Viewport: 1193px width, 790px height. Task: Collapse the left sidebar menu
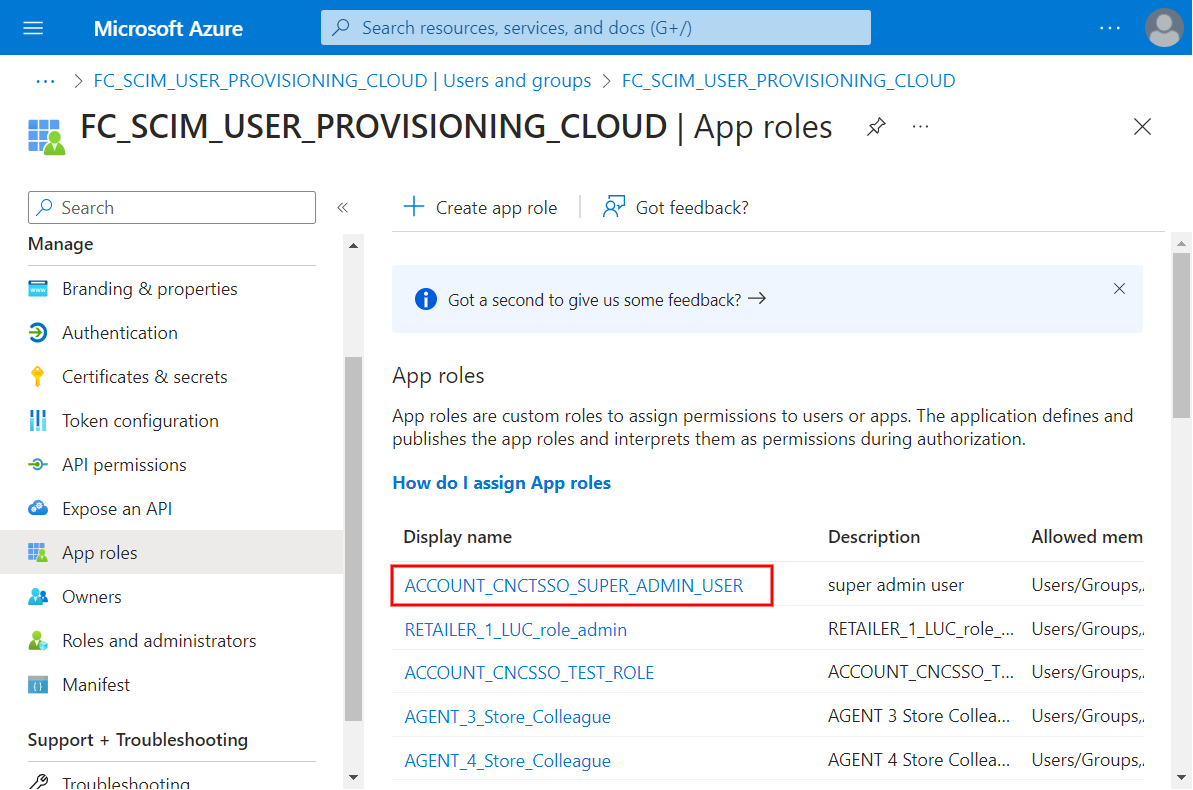tap(342, 208)
